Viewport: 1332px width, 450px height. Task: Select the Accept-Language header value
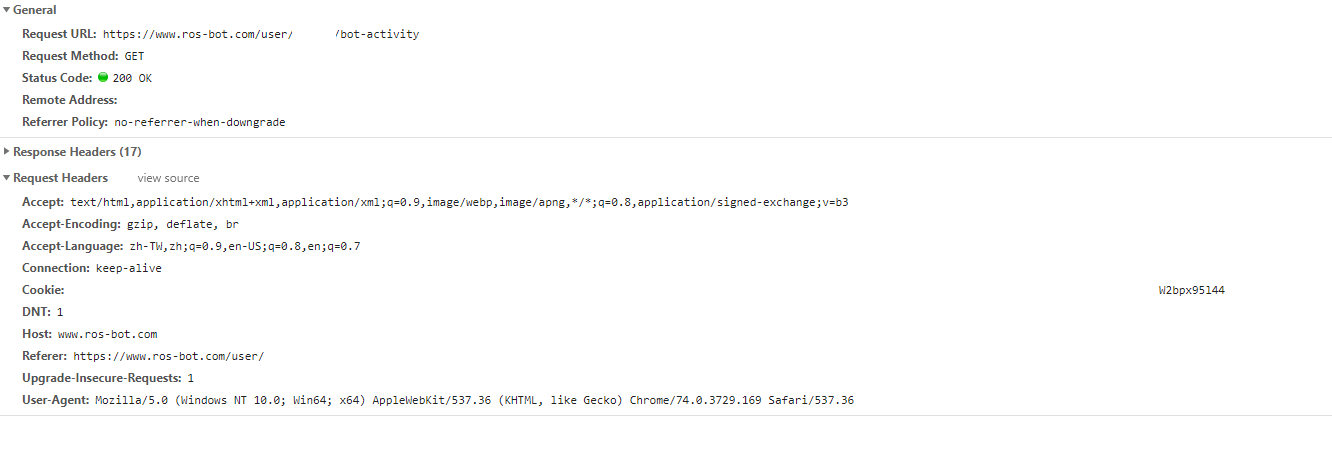245,246
